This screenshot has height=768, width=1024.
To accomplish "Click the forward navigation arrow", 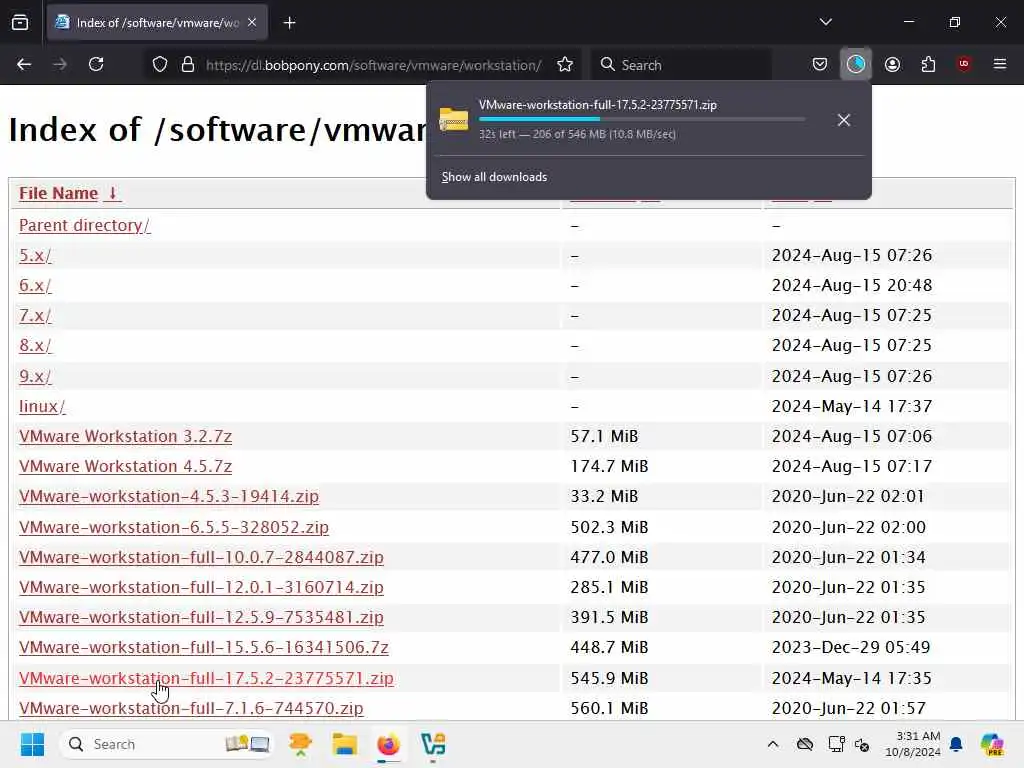I will [59, 64].
